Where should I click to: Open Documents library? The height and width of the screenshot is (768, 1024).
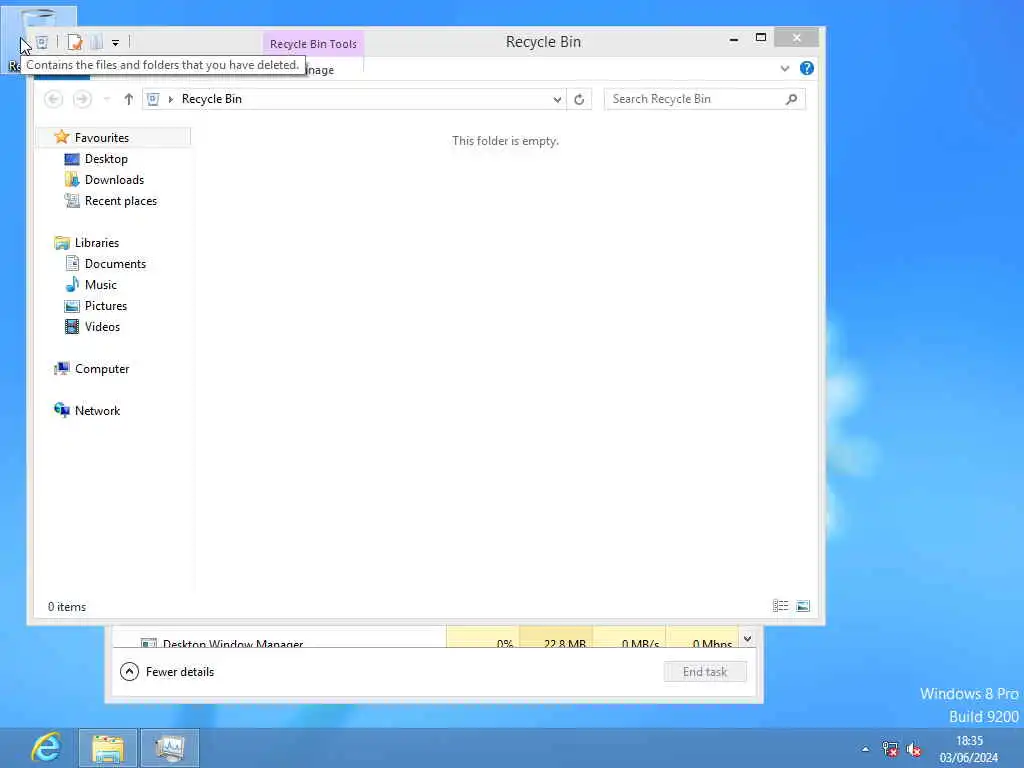click(x=115, y=264)
